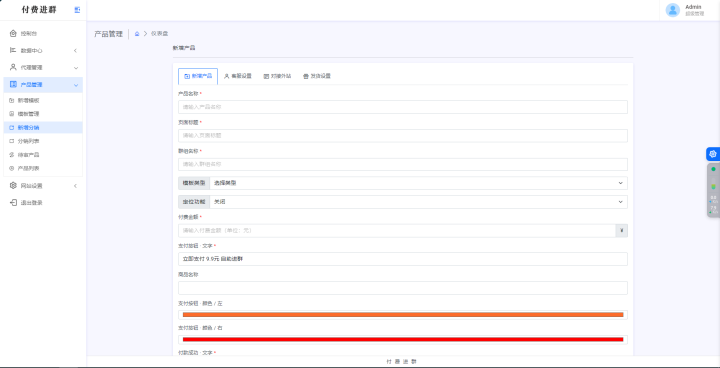
Task: Focus the 群组名称 input field
Action: (403, 164)
